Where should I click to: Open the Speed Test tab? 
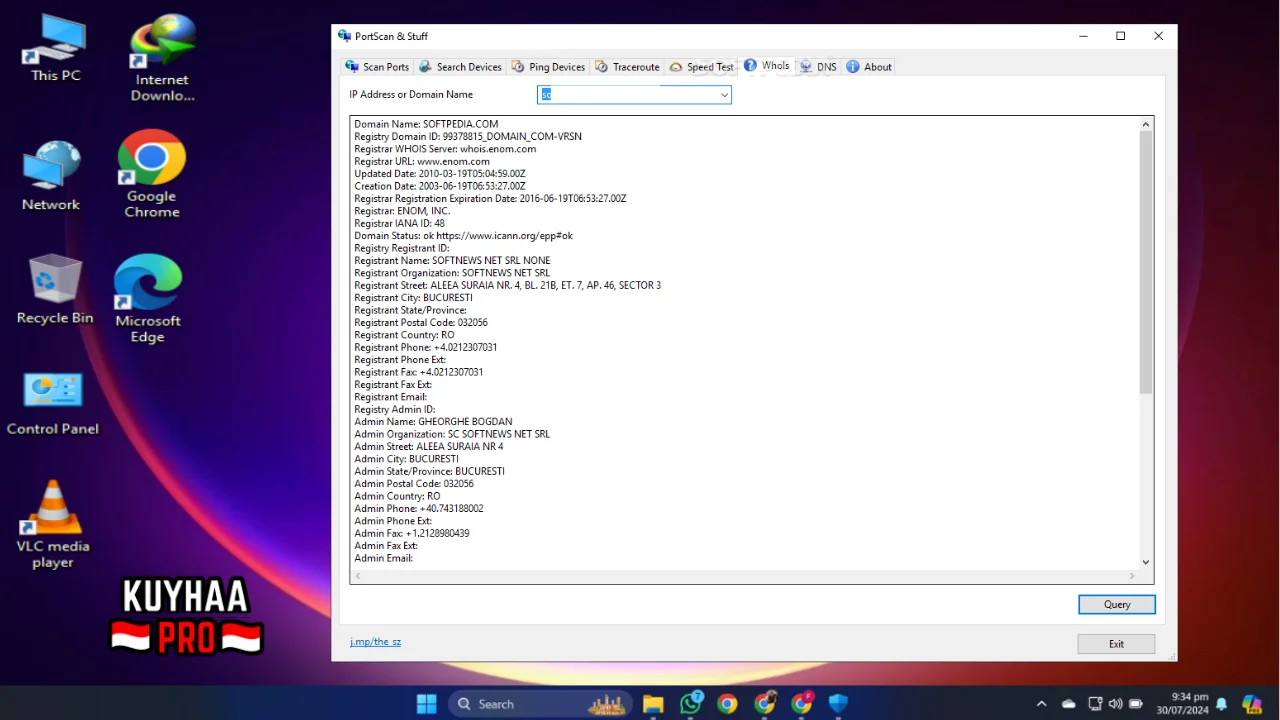701,67
